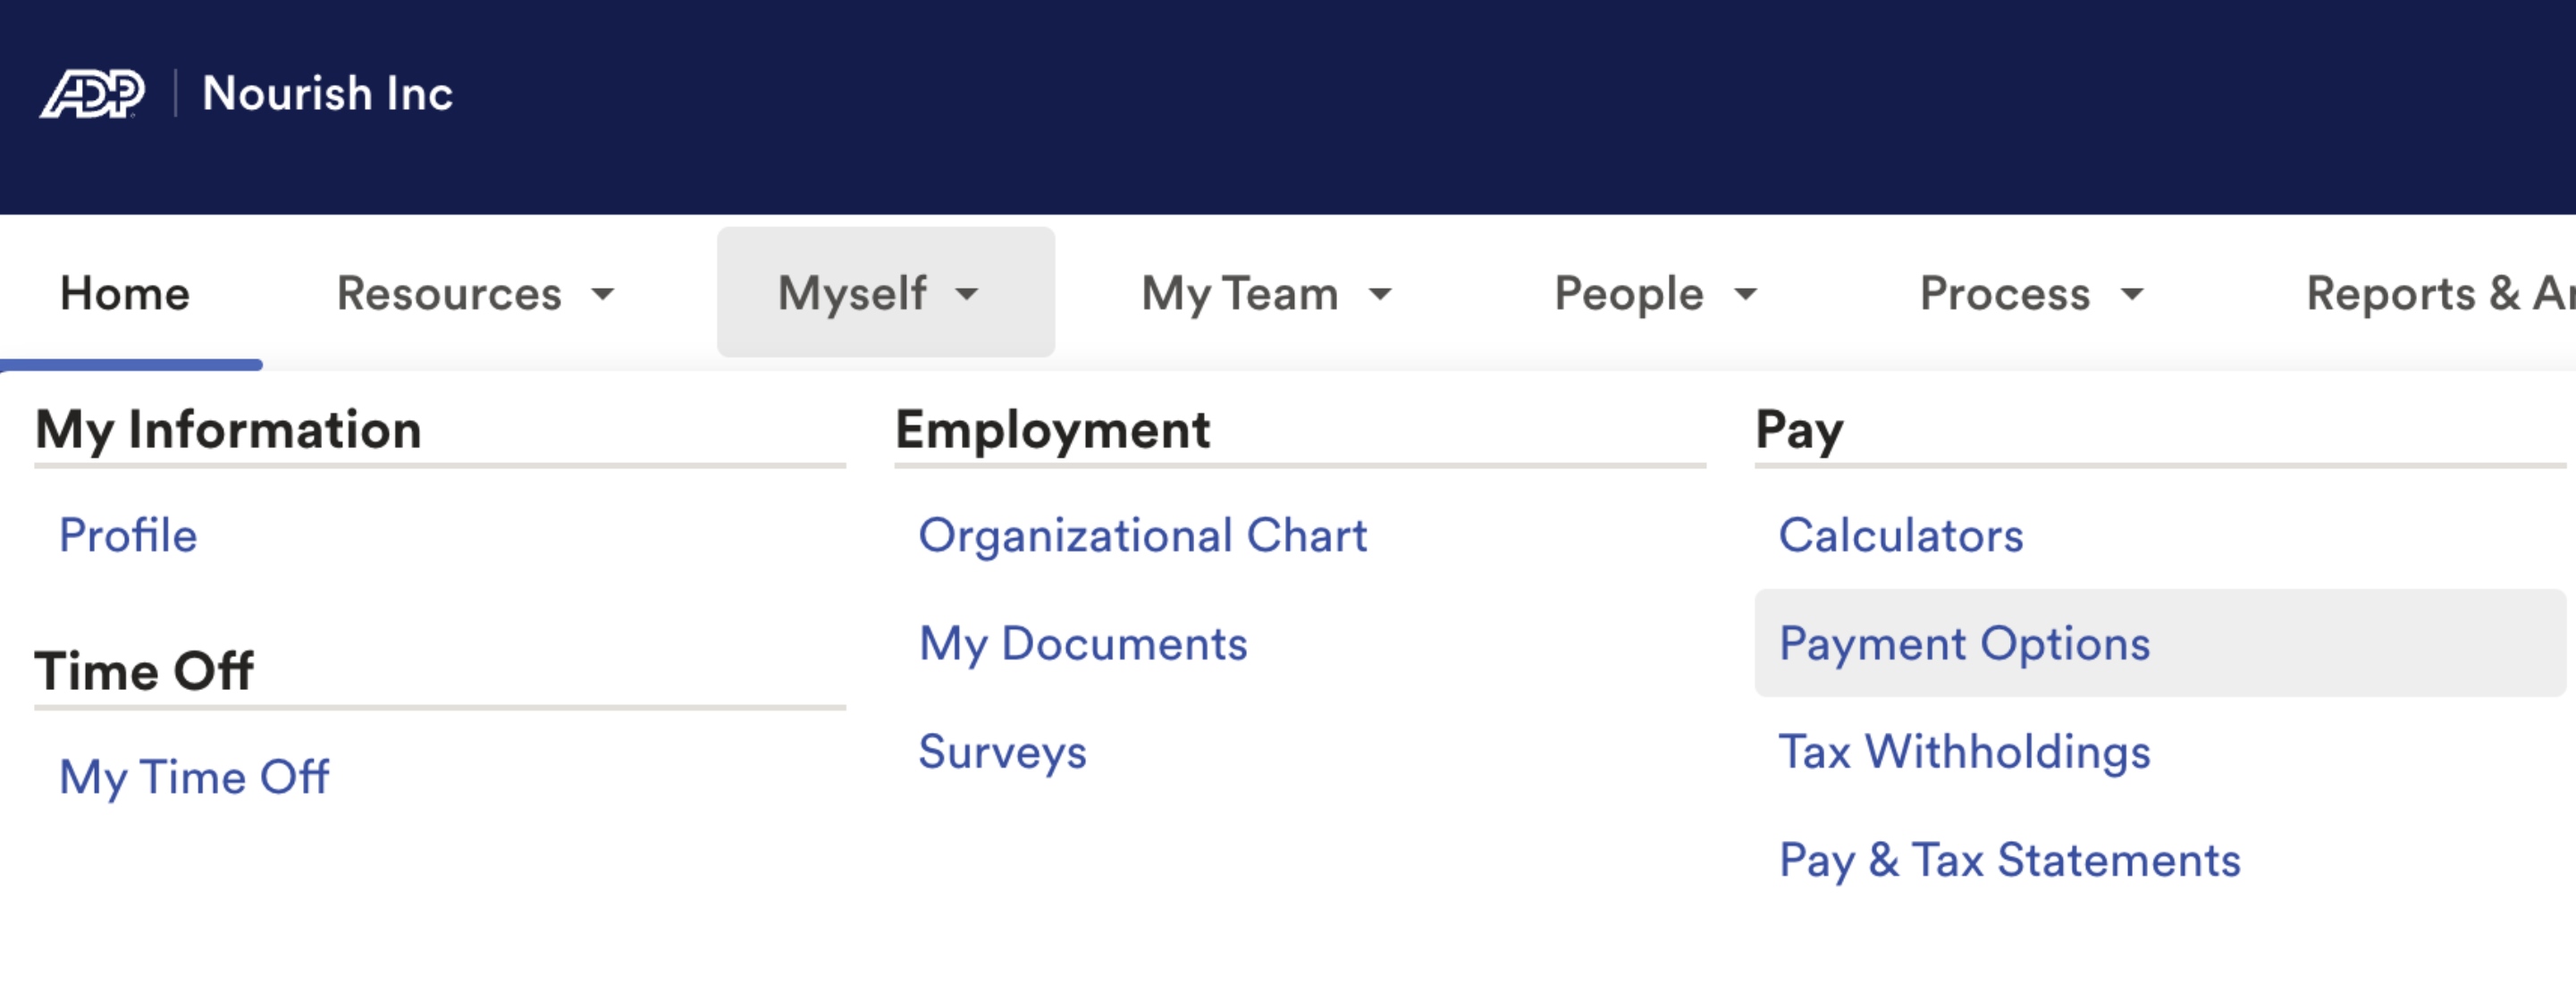The image size is (2576, 1001).
Task: Open the Process dropdown menu
Action: coord(2030,294)
